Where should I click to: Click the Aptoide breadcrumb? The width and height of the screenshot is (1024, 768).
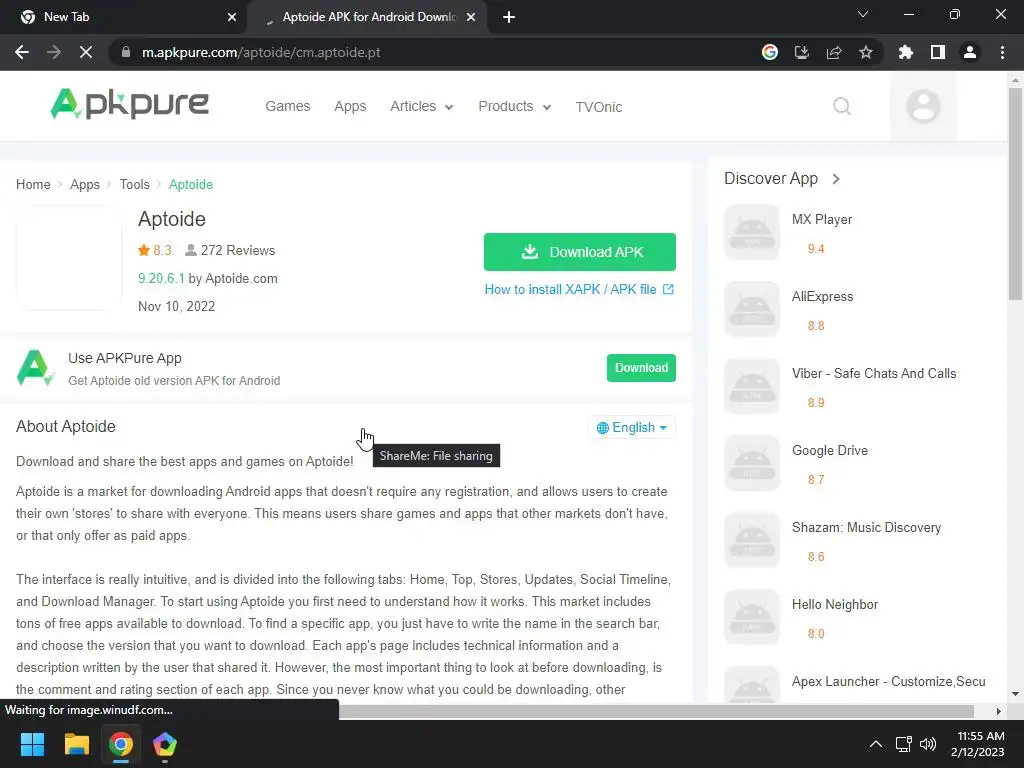pyautogui.click(x=191, y=184)
